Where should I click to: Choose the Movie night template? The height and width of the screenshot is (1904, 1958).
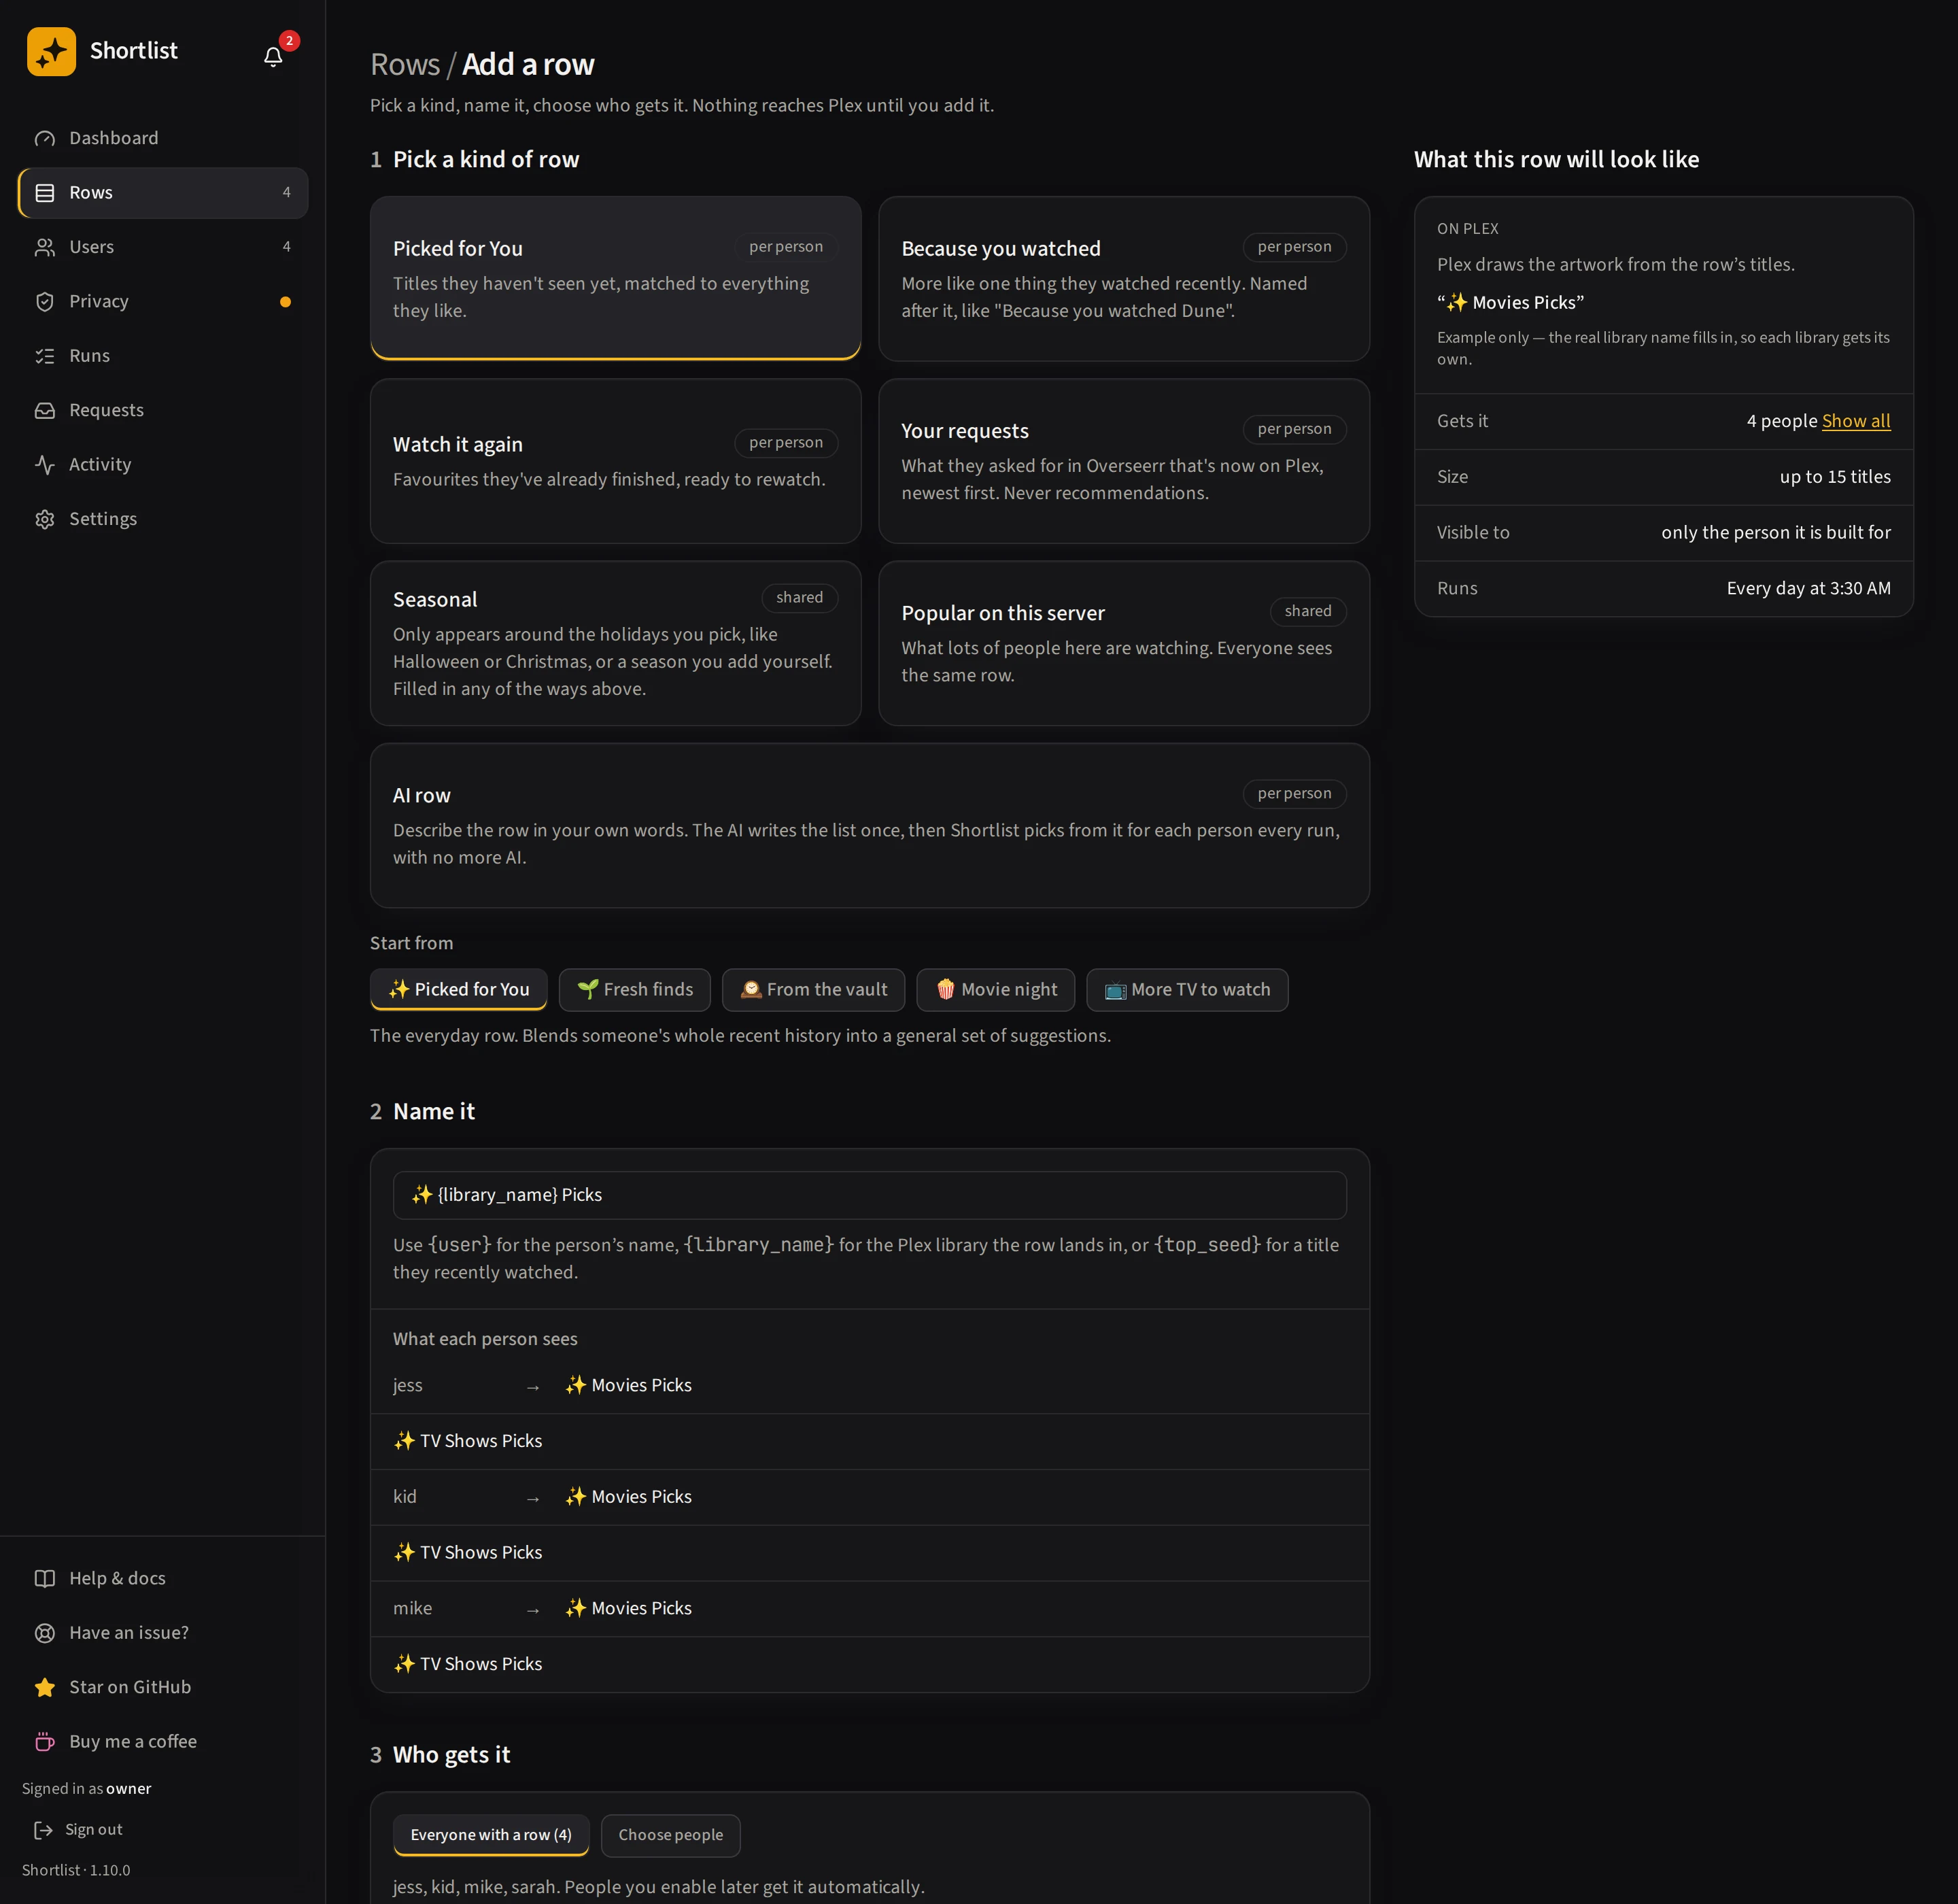(996, 989)
